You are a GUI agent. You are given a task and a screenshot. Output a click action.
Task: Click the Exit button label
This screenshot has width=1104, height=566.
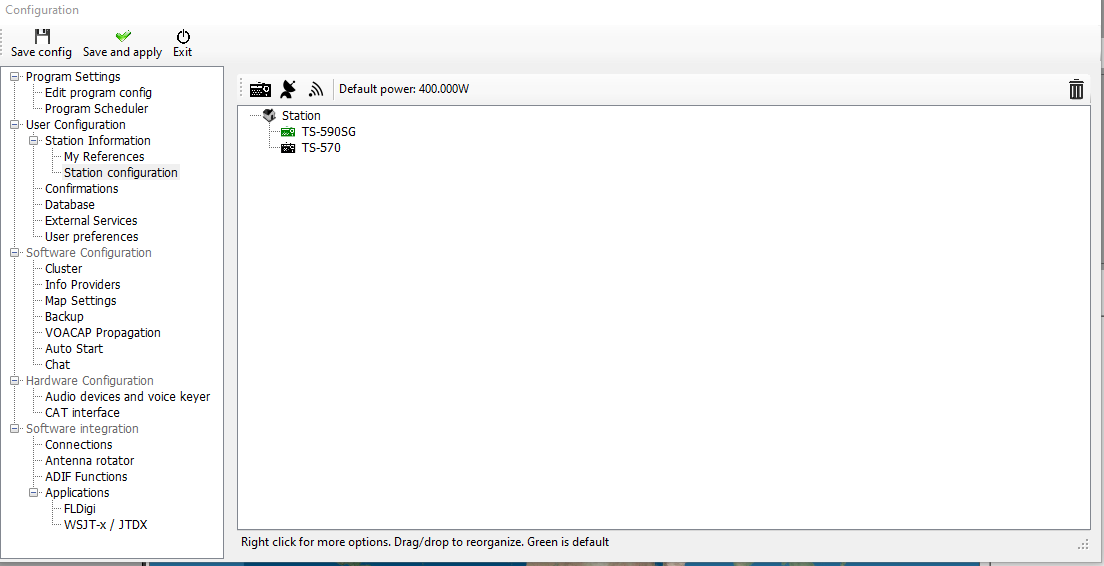(182, 52)
